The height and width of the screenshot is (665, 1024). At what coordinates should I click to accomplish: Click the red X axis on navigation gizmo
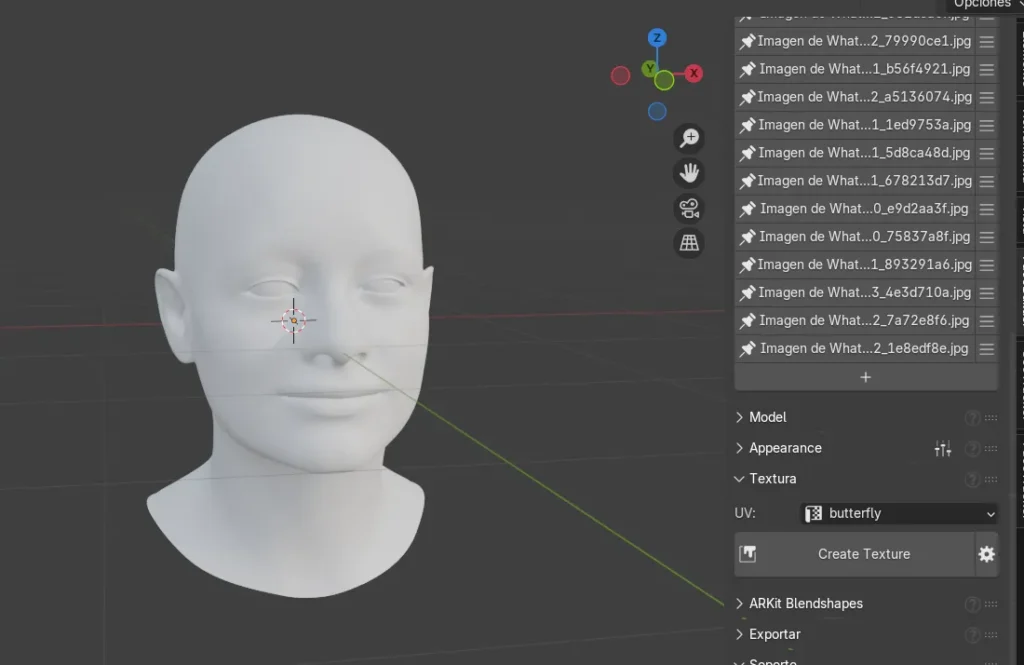693,73
